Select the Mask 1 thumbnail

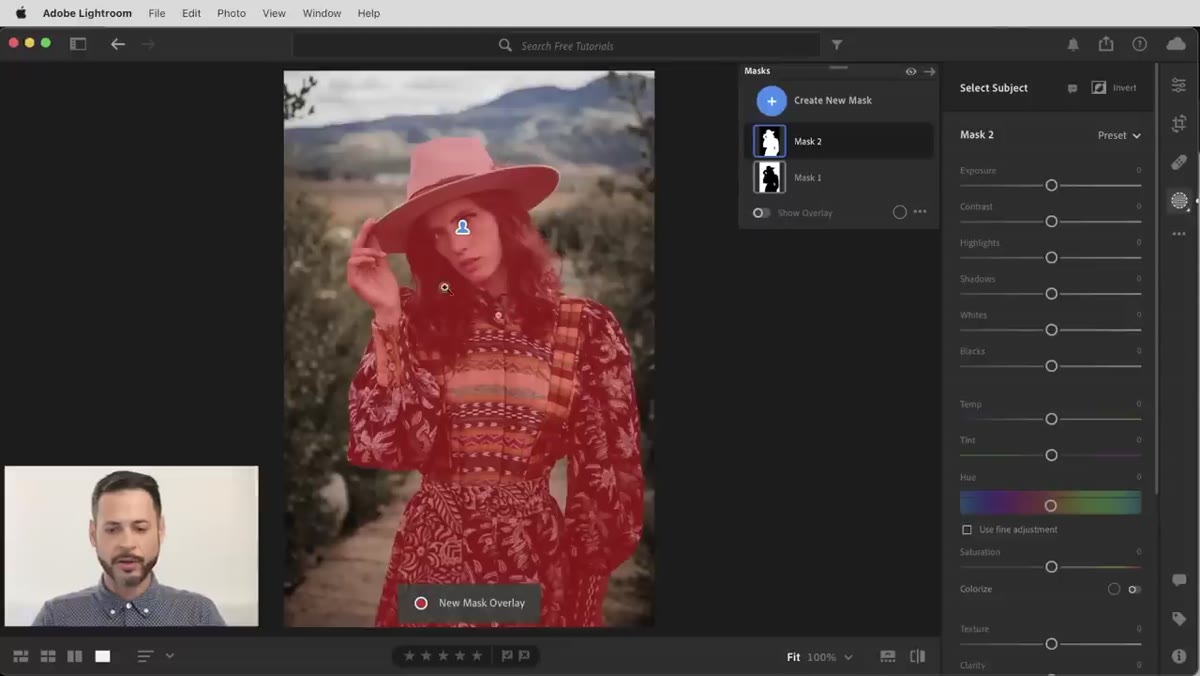(x=770, y=178)
